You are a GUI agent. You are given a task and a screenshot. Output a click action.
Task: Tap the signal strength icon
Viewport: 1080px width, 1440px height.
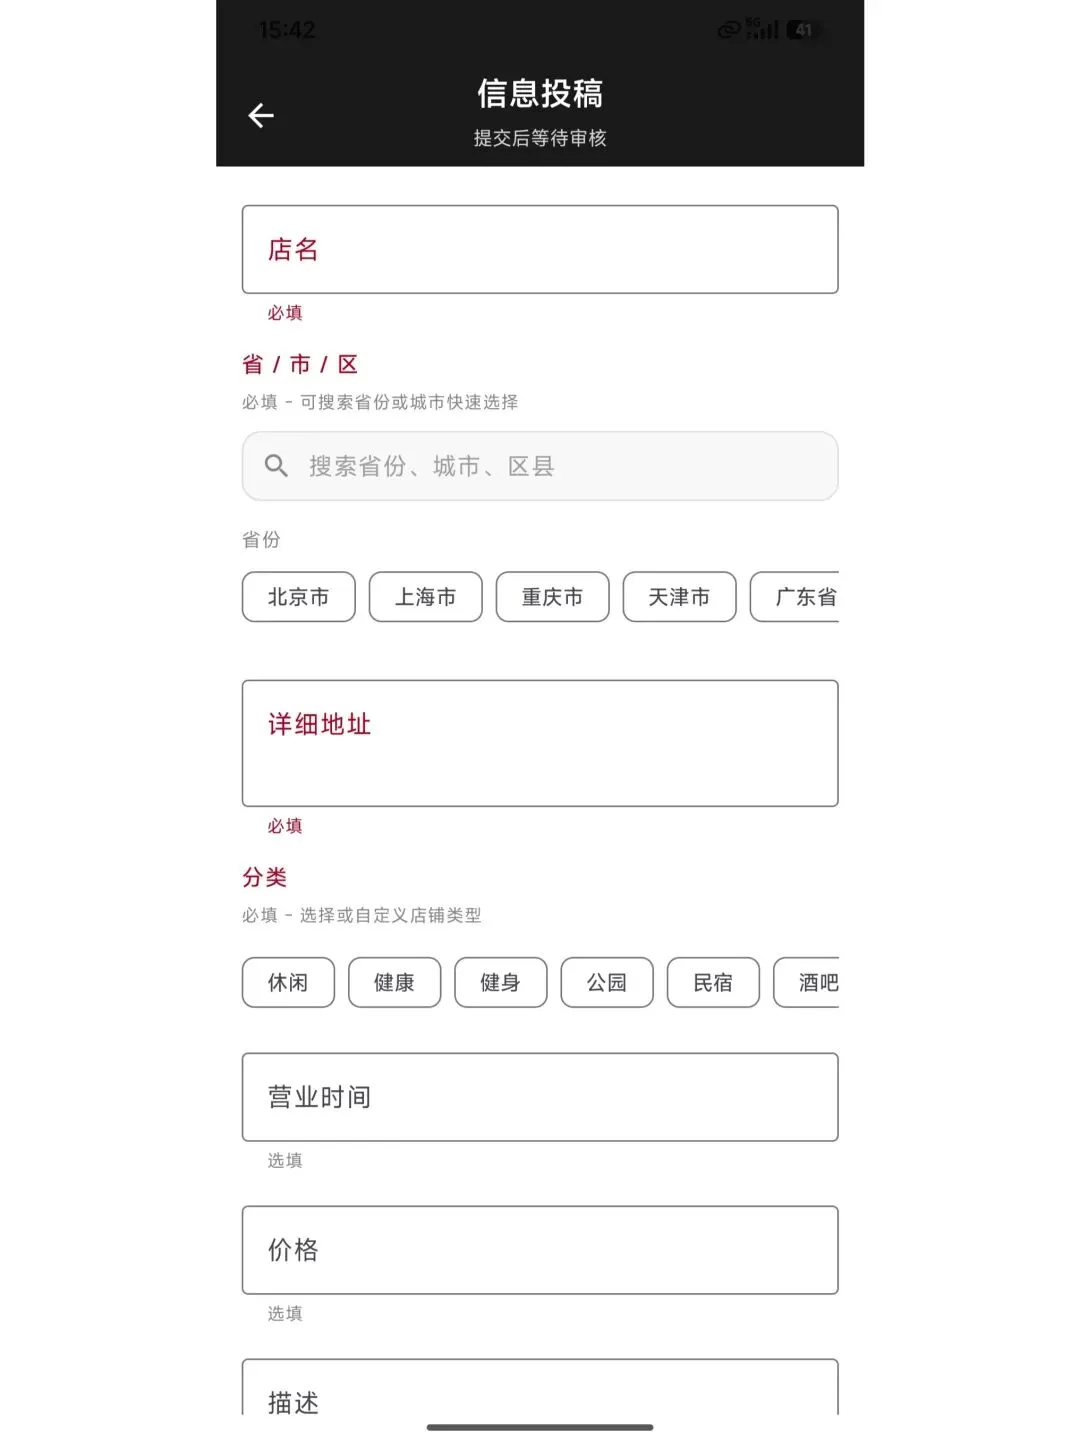[x=763, y=30]
